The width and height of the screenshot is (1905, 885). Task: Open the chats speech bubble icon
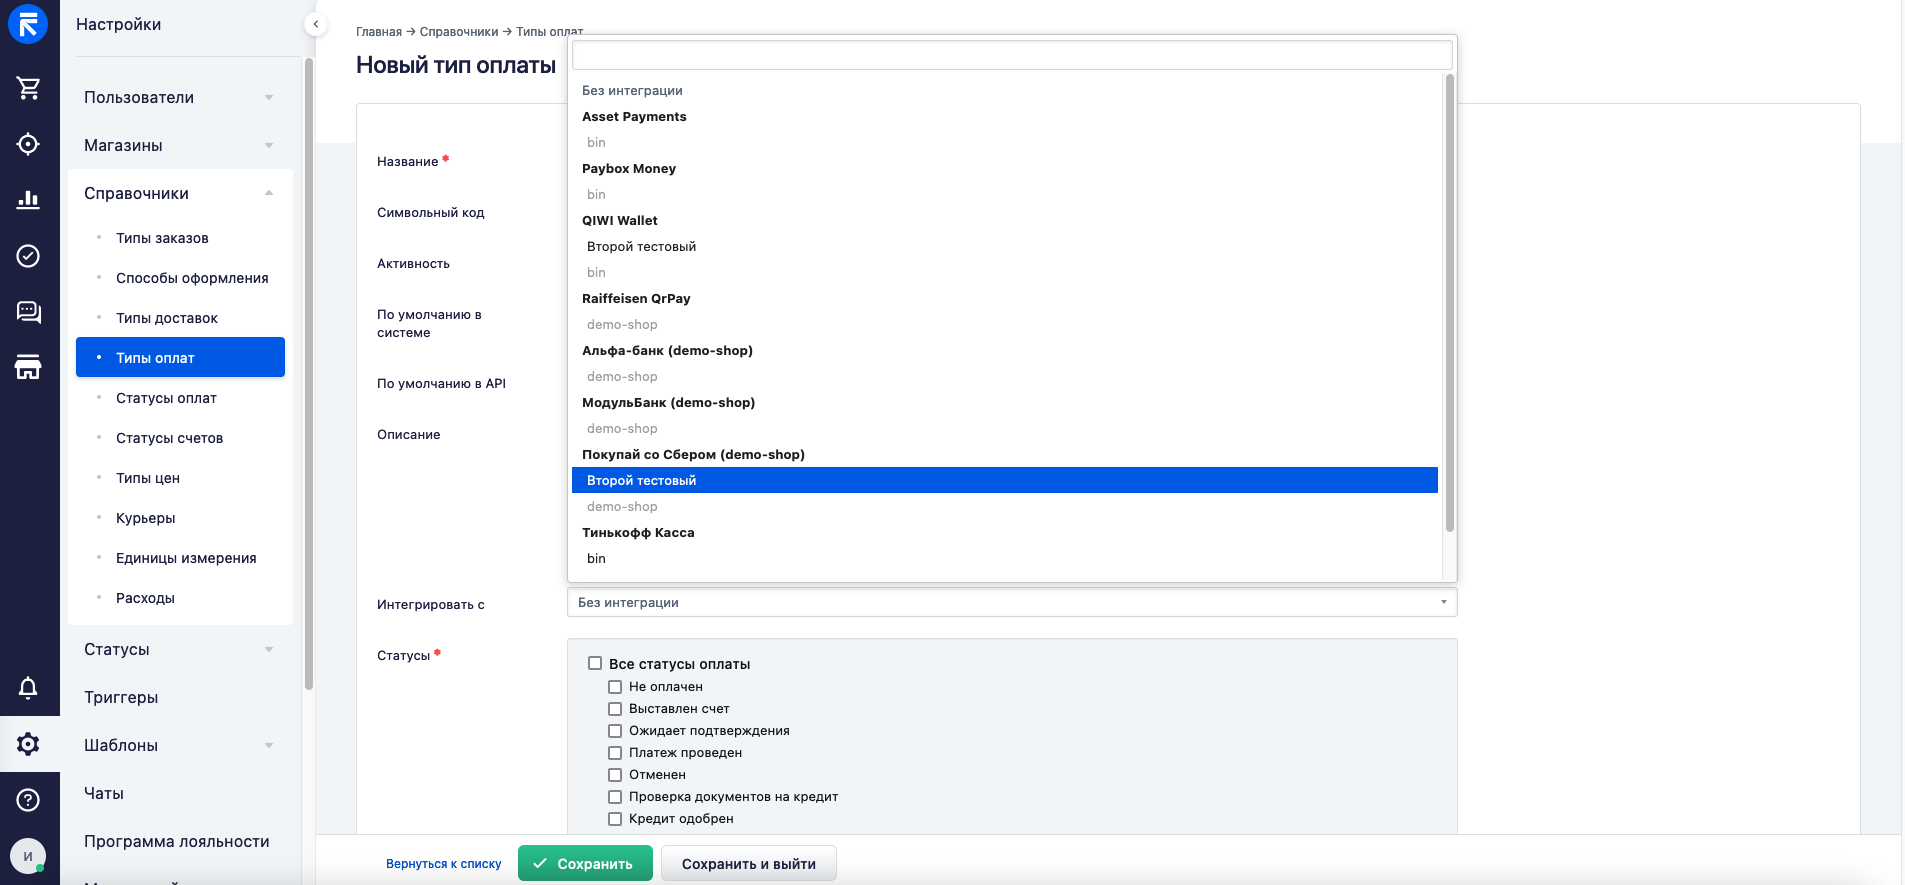(x=28, y=312)
